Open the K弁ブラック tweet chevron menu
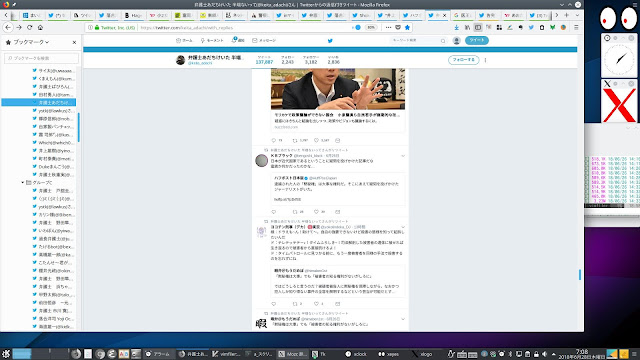 [x=403, y=156]
